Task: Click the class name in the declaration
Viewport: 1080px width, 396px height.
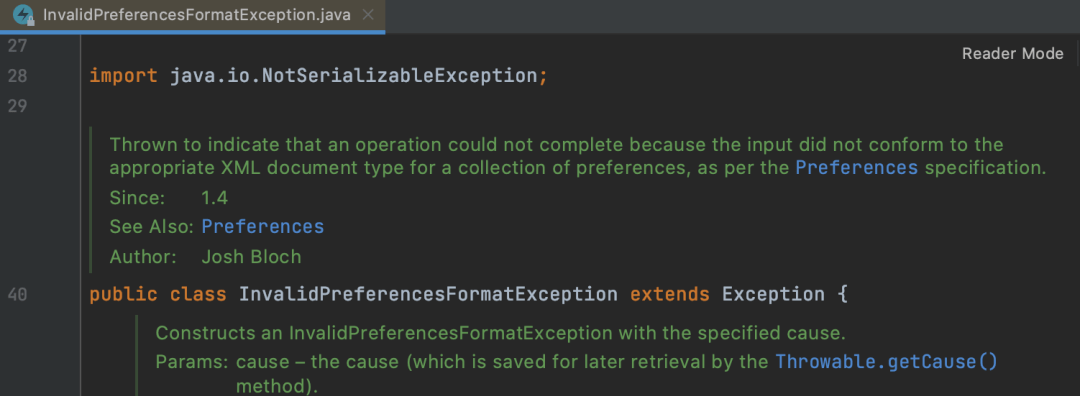Action: [428, 295]
